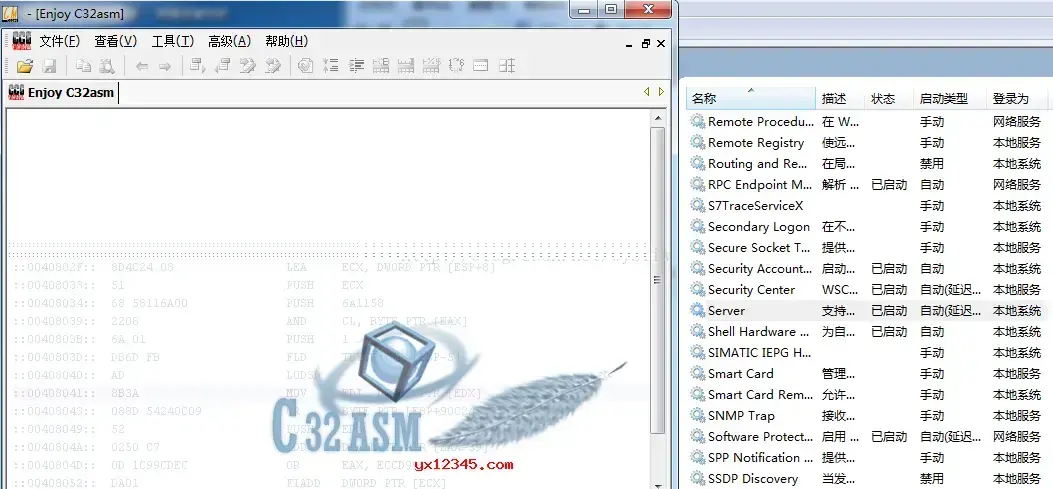Click the tab strip scroll-right arrow
Image resolution: width=1053 pixels, height=489 pixels.
661,92
